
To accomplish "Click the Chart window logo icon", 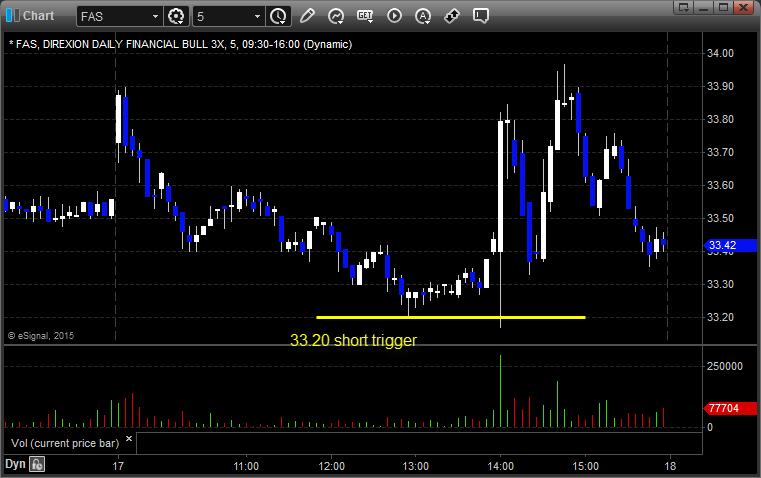I will pos(13,16).
